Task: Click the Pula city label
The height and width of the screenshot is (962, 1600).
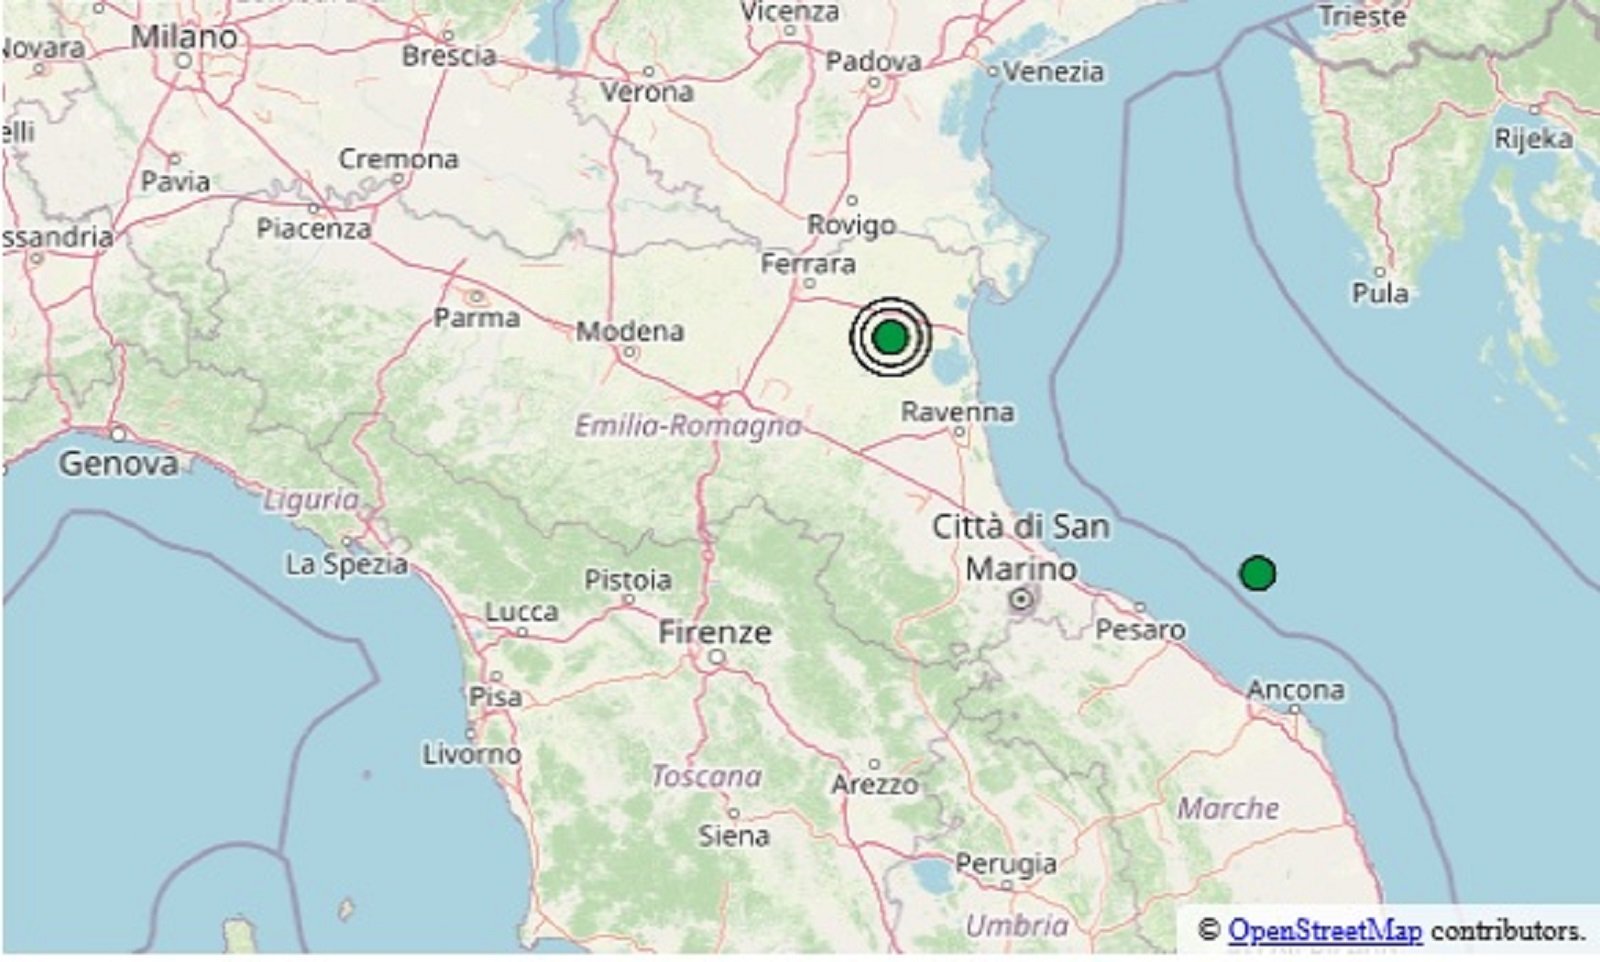Action: [1380, 293]
